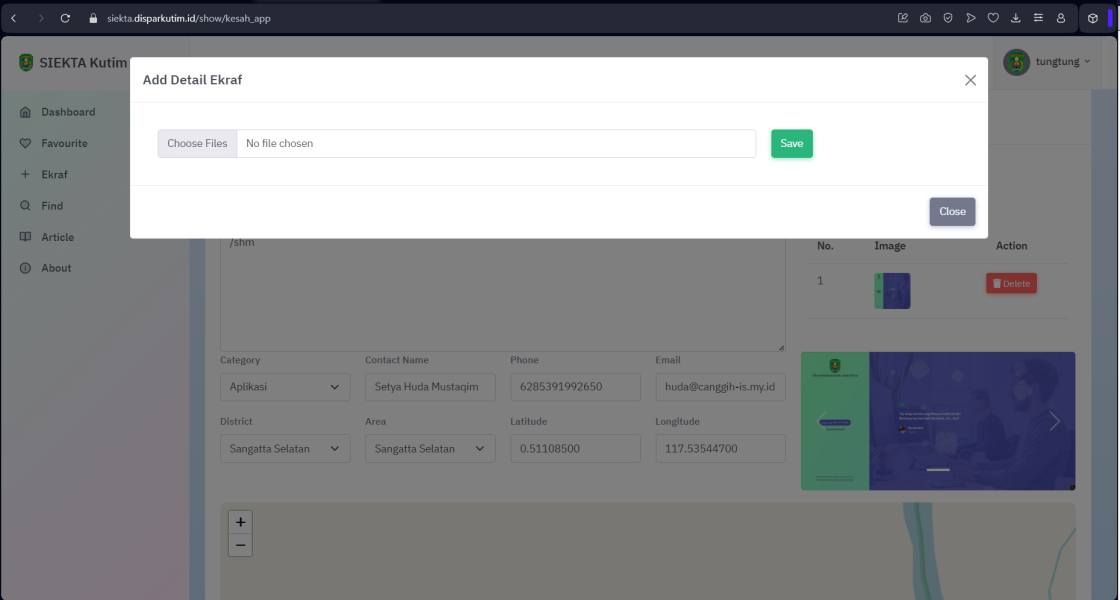
Task: Reload the page using browser refresh icon
Action: [65, 18]
